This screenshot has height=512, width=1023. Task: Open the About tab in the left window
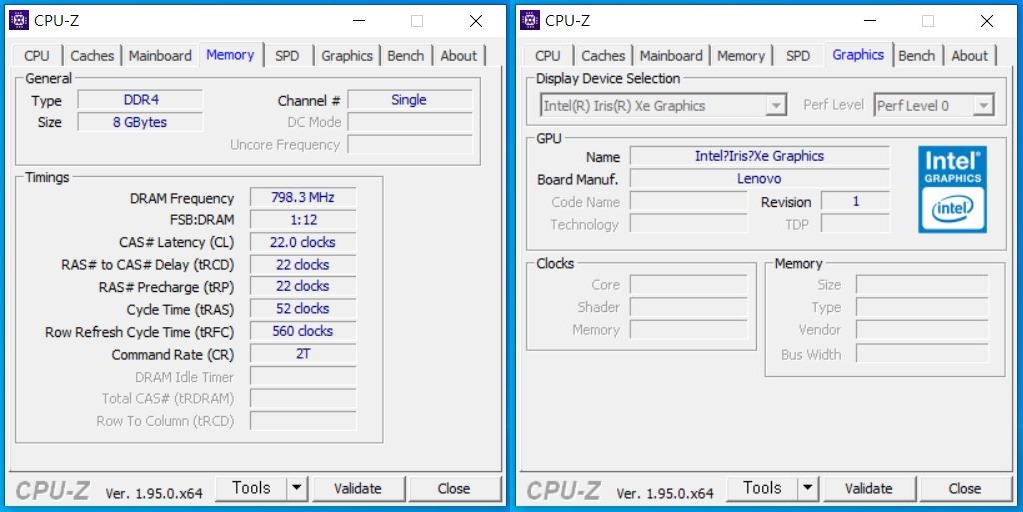coord(459,56)
